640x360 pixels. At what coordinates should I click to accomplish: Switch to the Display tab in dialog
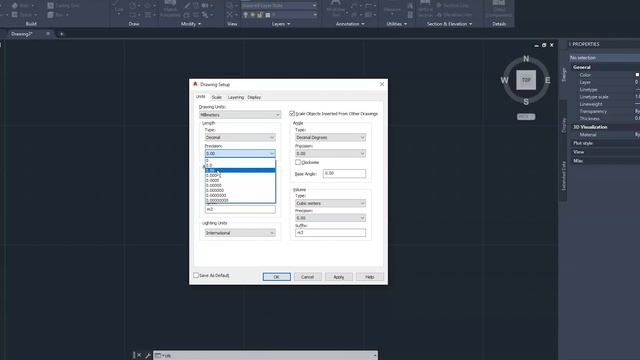(254, 97)
